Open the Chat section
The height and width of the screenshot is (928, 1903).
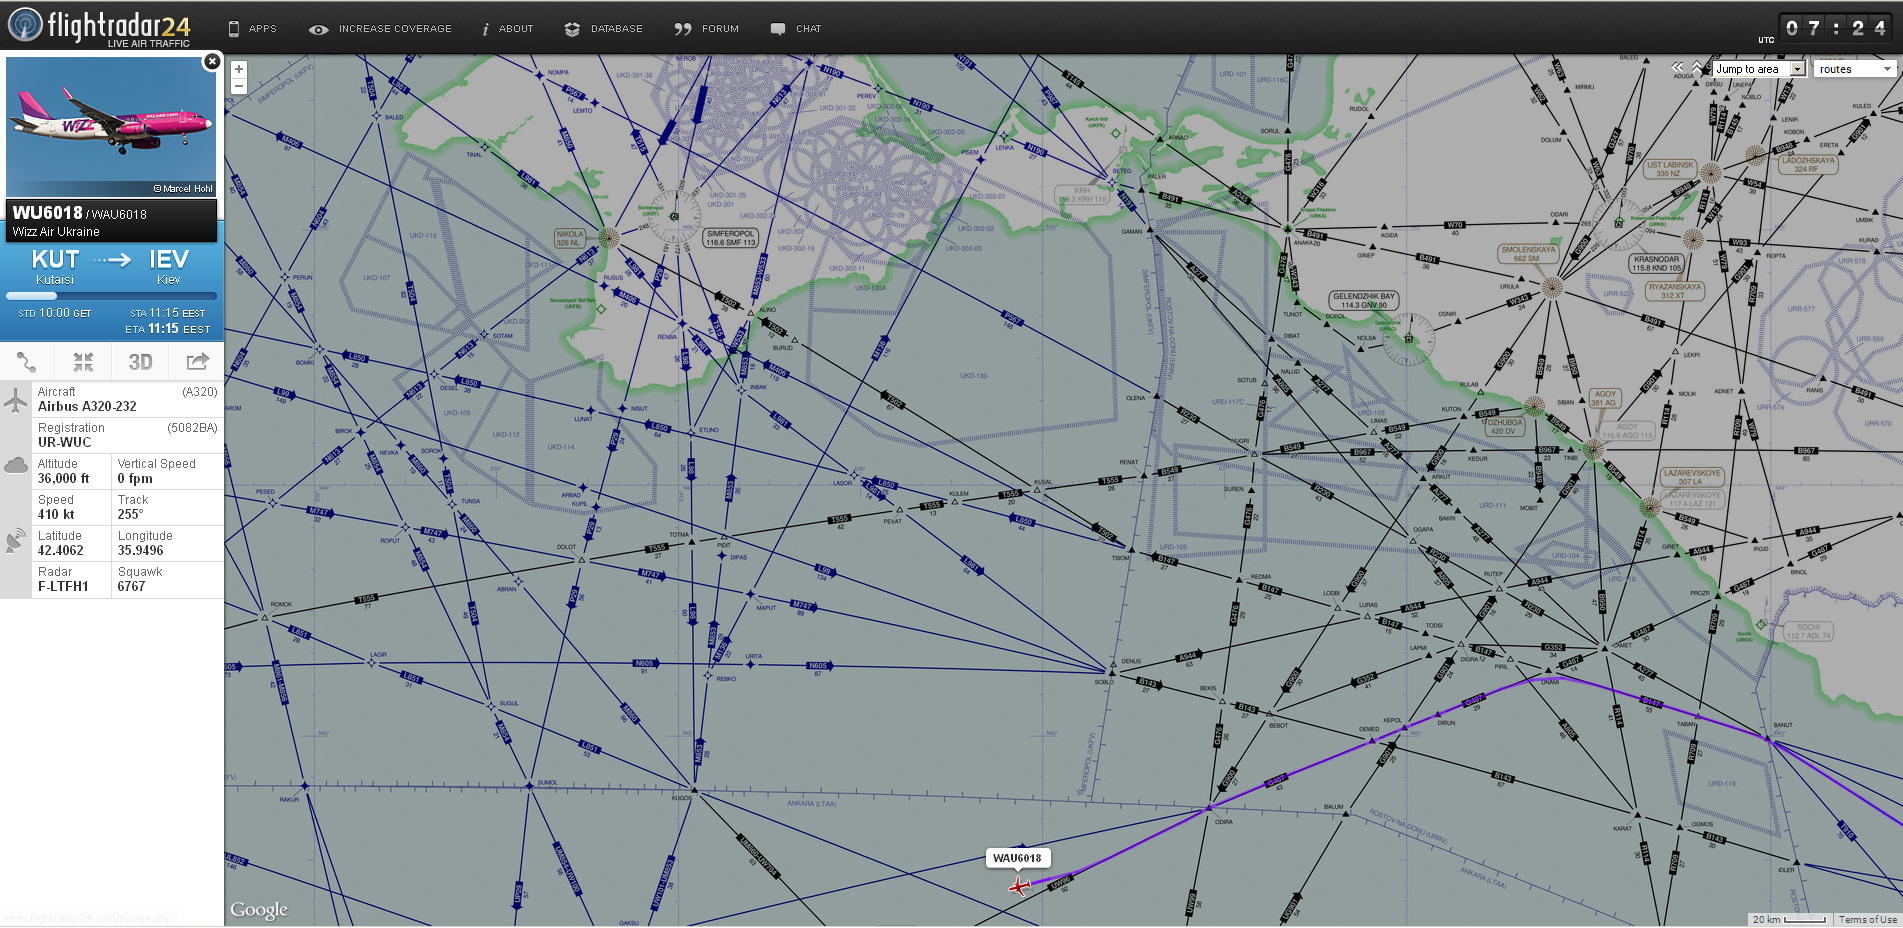(x=796, y=29)
